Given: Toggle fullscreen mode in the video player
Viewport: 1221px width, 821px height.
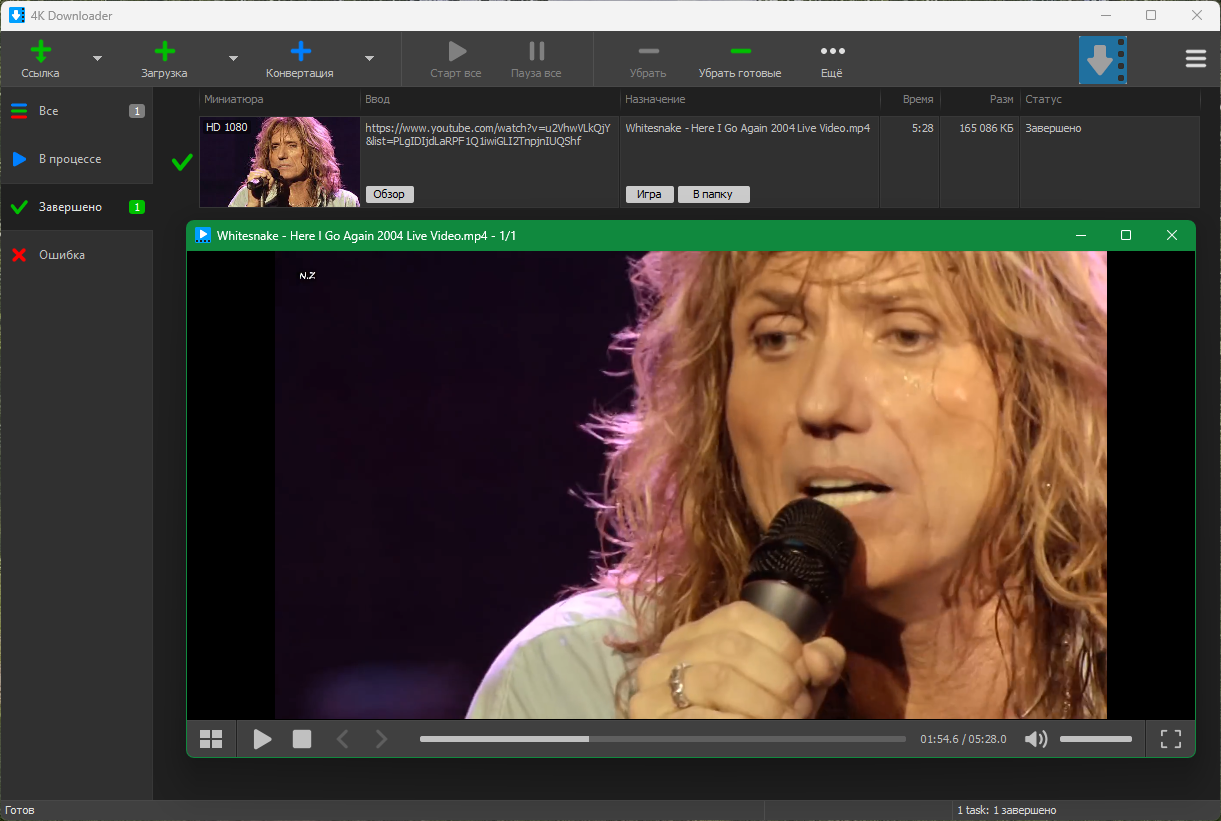Looking at the screenshot, I should [x=1171, y=739].
